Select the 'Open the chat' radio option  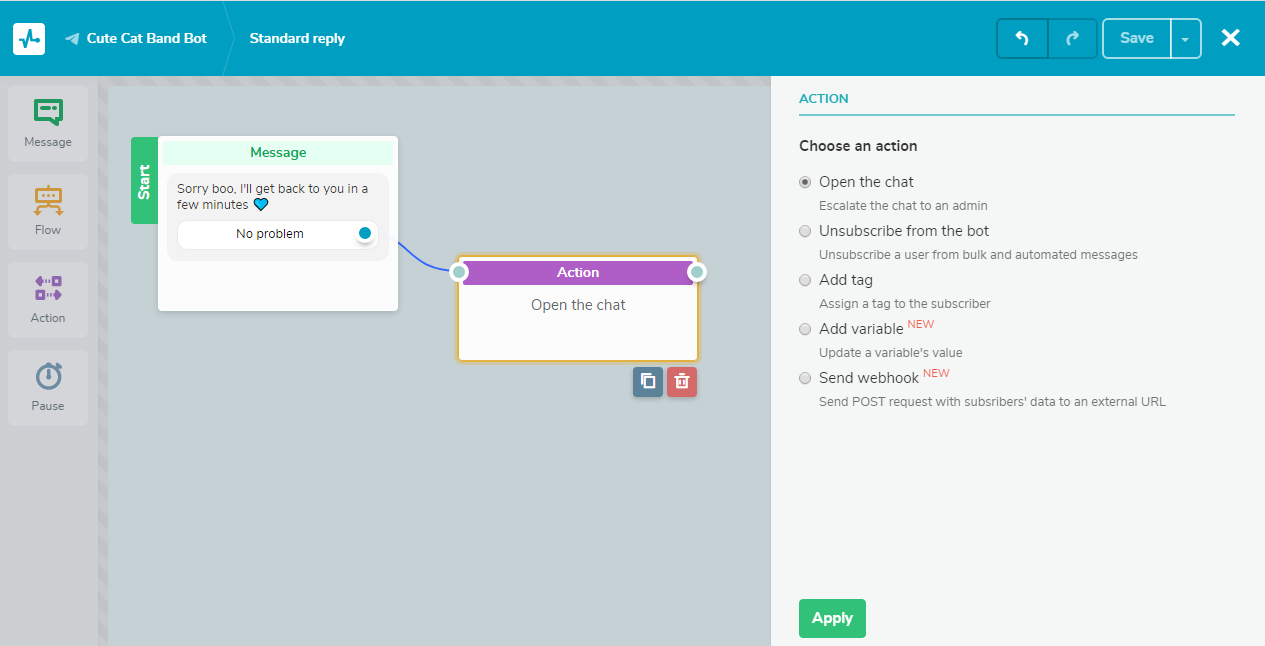805,183
